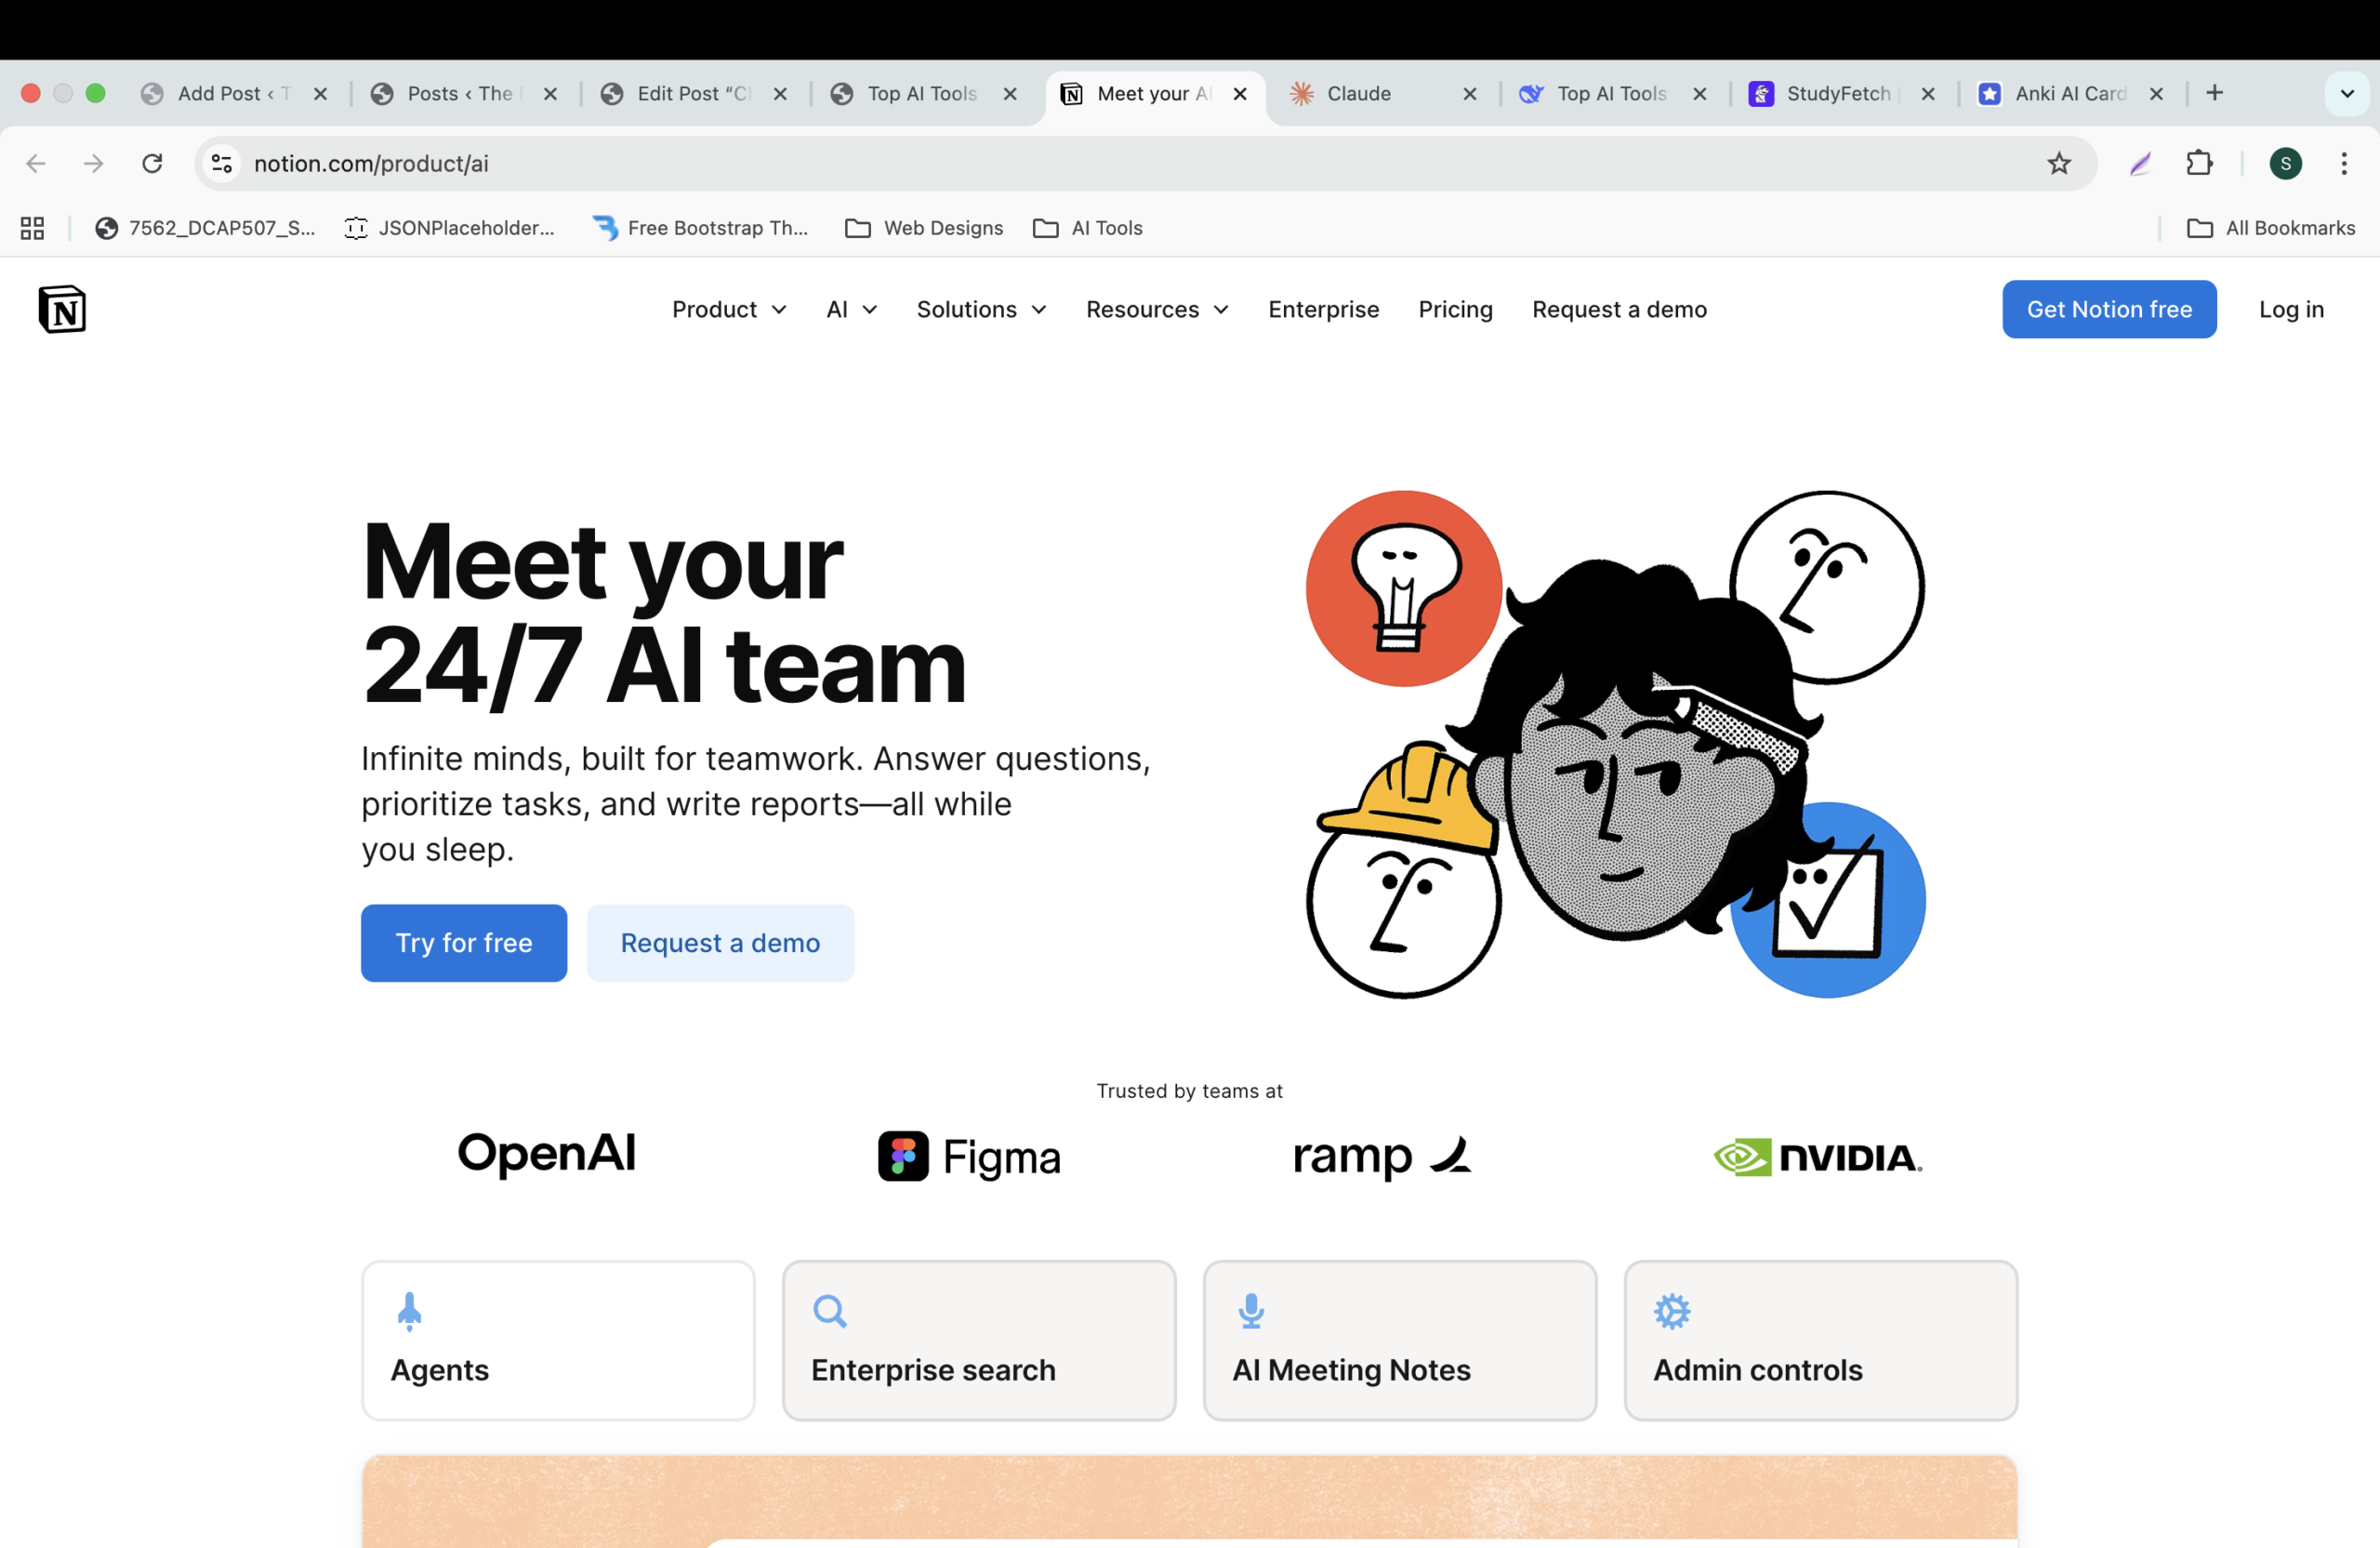Screen dimensions: 2380x1548
Task: Open the Pricing link
Action: coord(1454,309)
